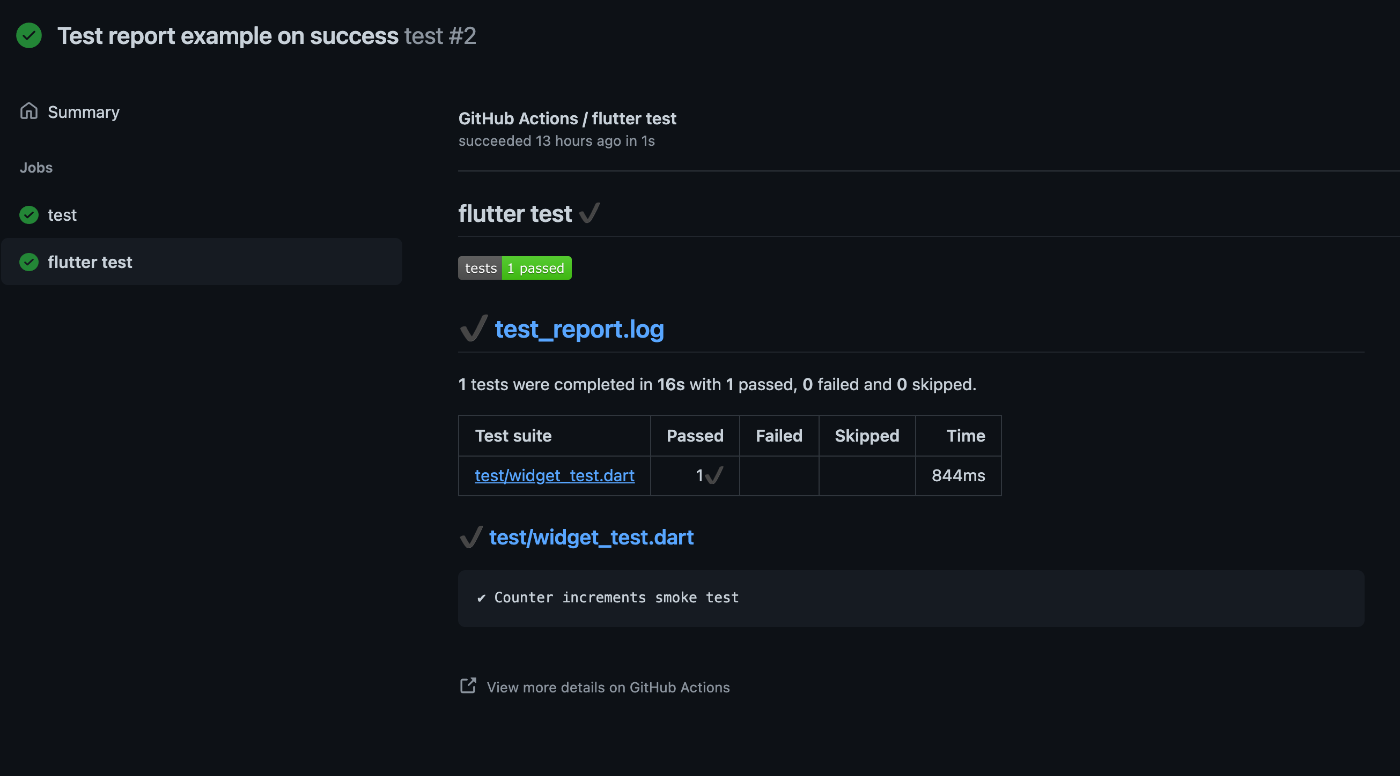The height and width of the screenshot is (776, 1400).
Task: Click the 'succeeded 13 hours ago in 1s' text
Action: tap(557, 141)
